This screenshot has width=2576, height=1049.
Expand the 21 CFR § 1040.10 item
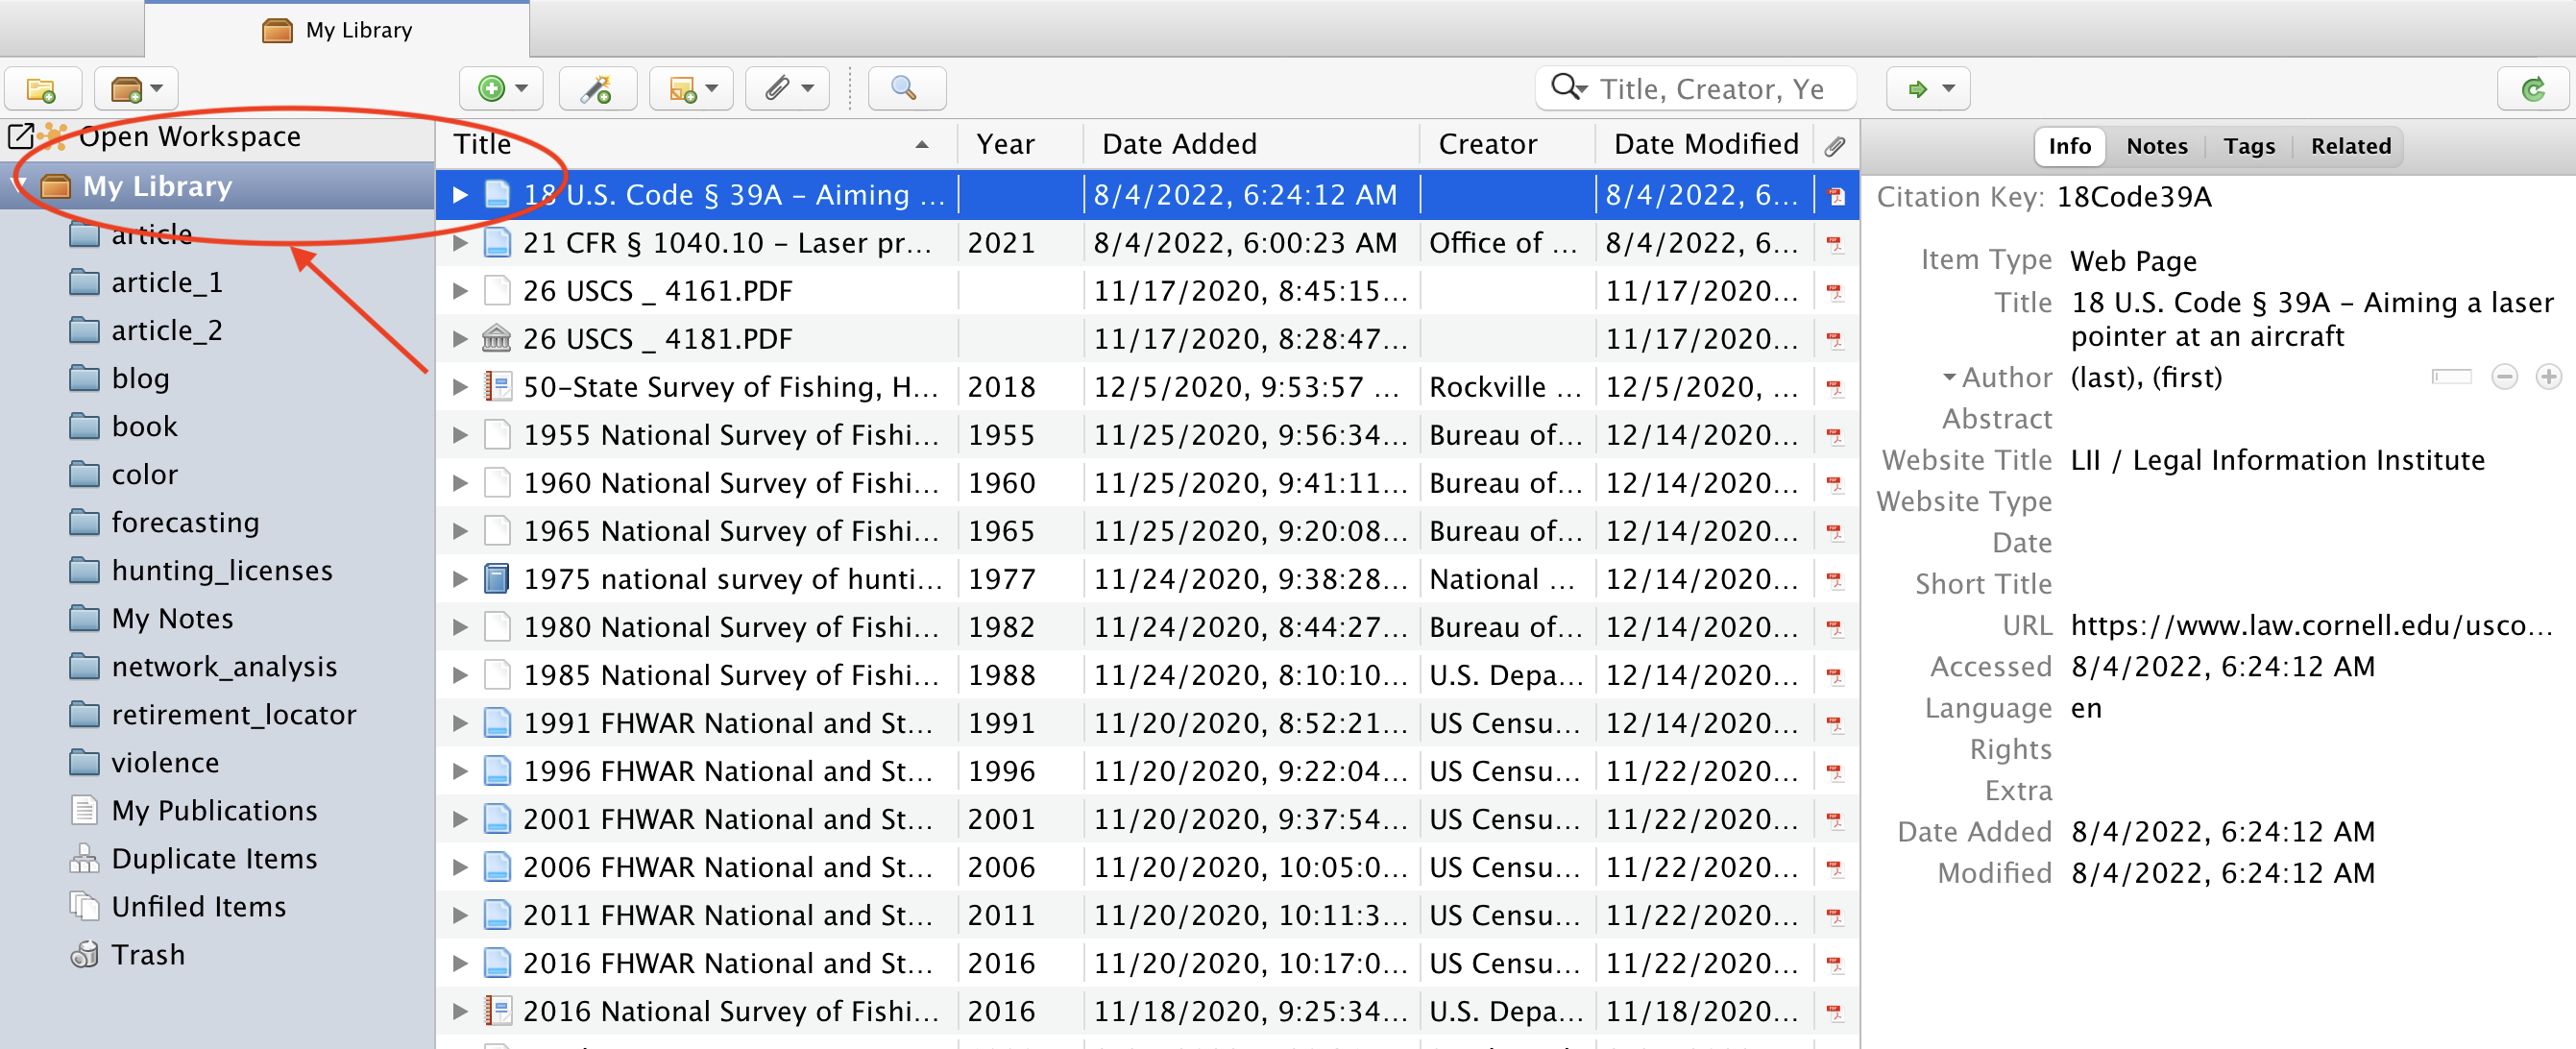[460, 243]
